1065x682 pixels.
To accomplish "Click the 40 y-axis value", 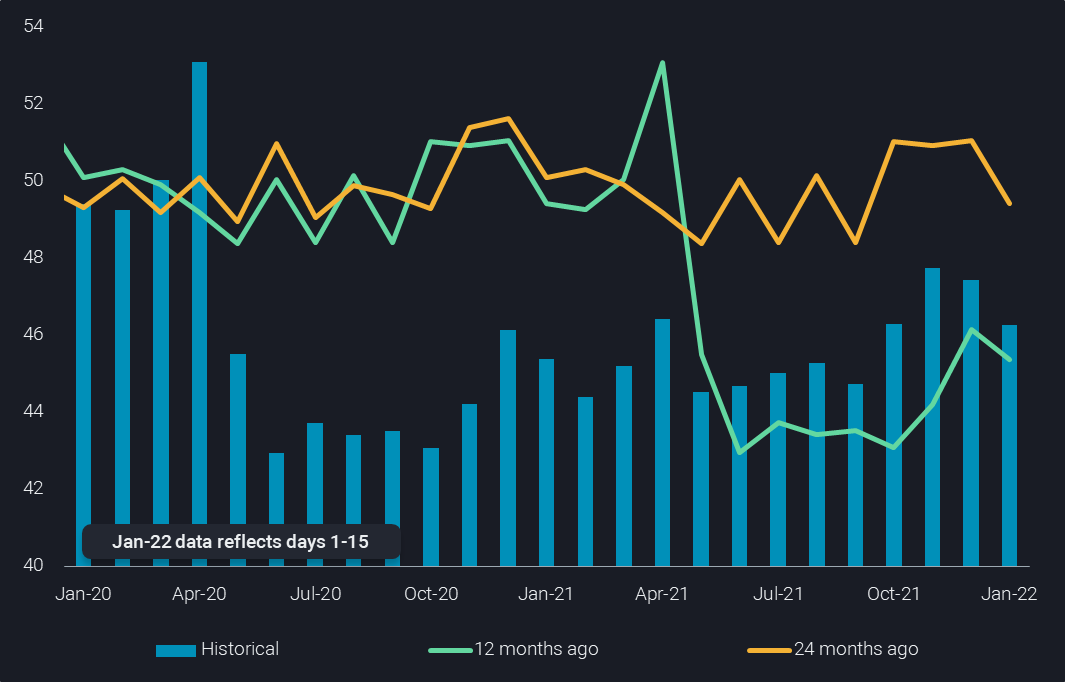I will tap(33, 565).
